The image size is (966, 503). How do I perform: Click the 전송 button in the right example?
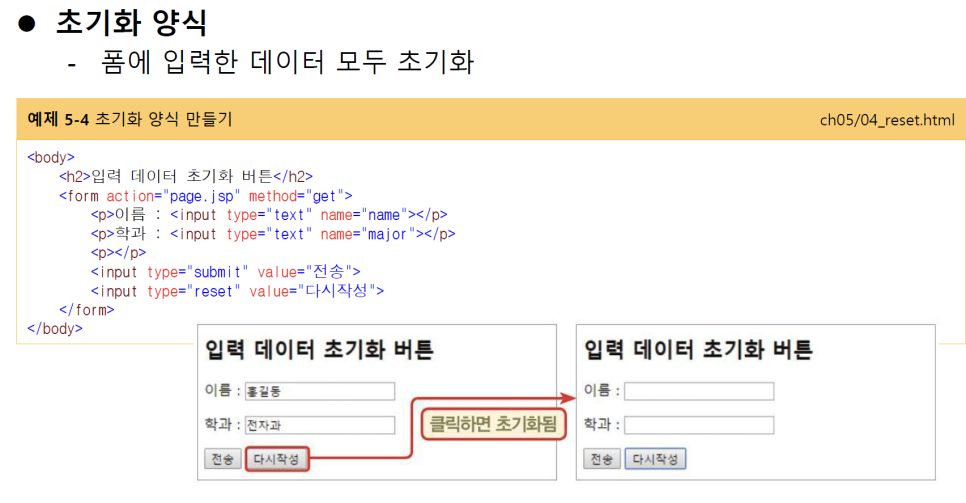[601, 459]
